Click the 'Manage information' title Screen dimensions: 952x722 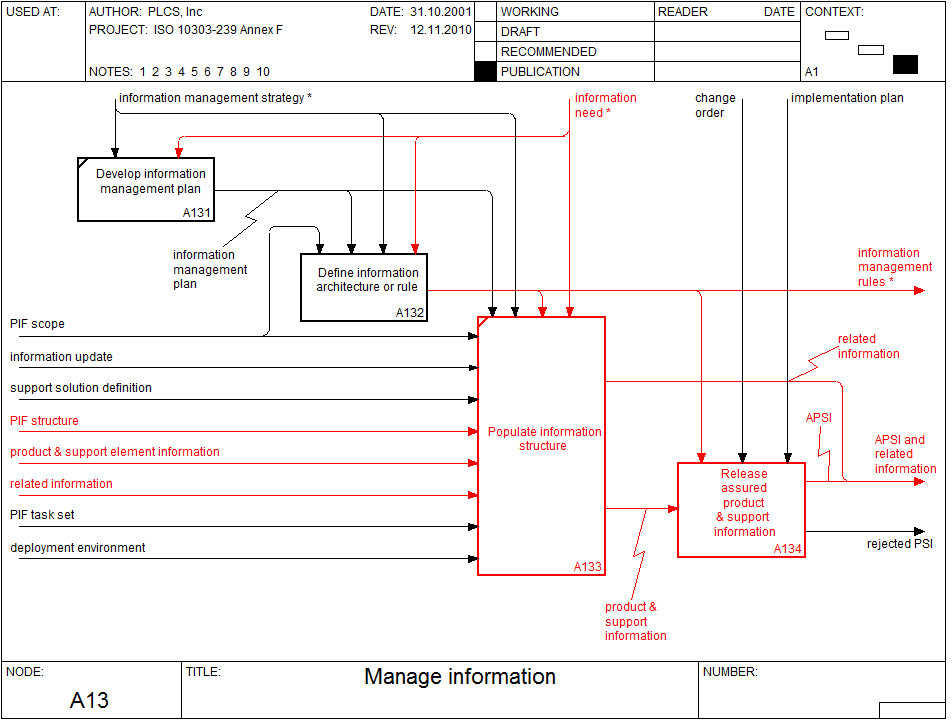click(x=460, y=676)
